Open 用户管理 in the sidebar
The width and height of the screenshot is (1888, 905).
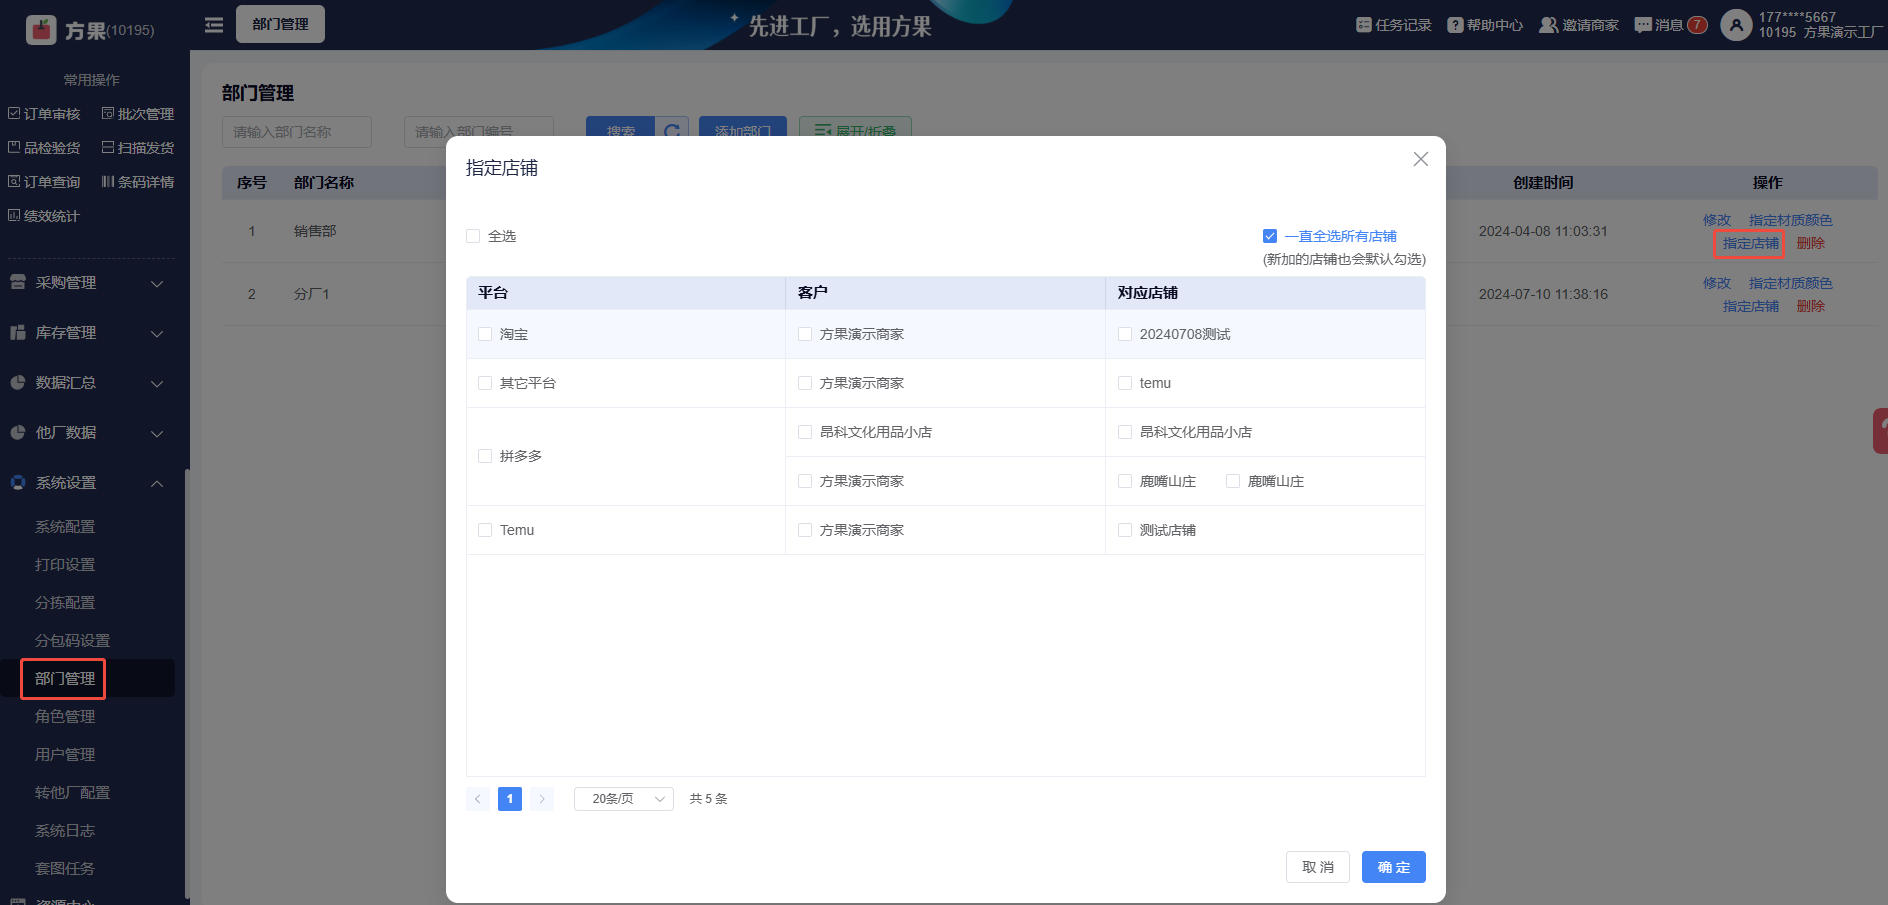click(65, 755)
